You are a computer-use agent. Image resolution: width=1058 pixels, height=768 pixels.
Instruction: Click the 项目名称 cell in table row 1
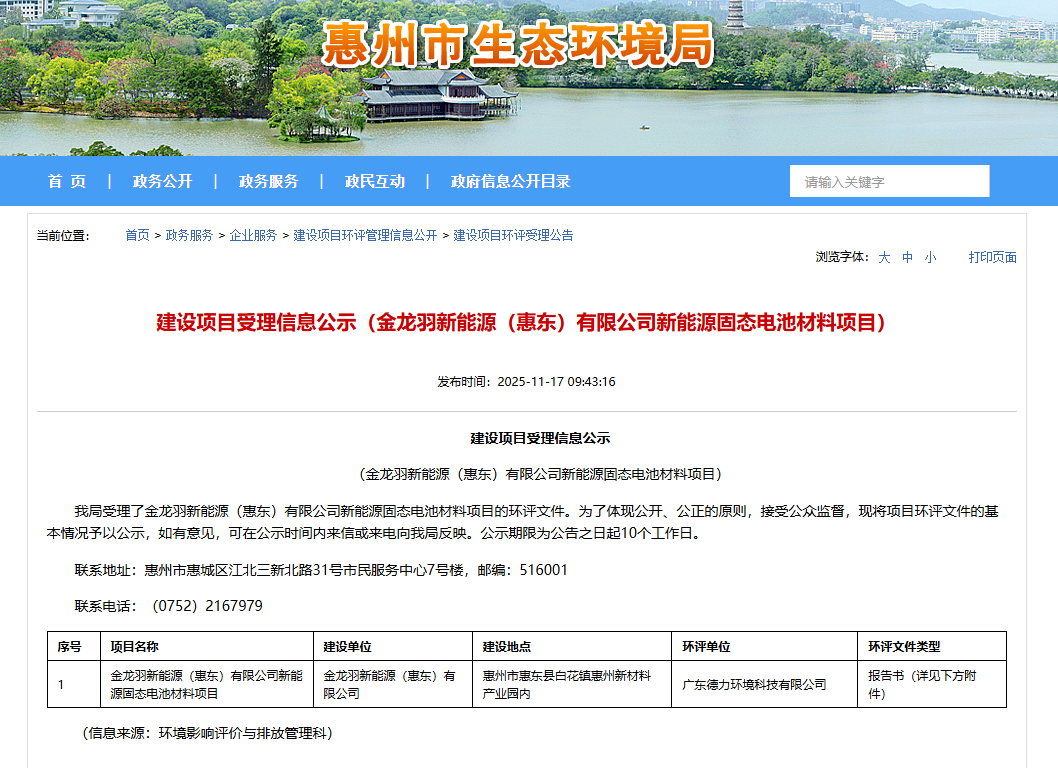point(206,684)
